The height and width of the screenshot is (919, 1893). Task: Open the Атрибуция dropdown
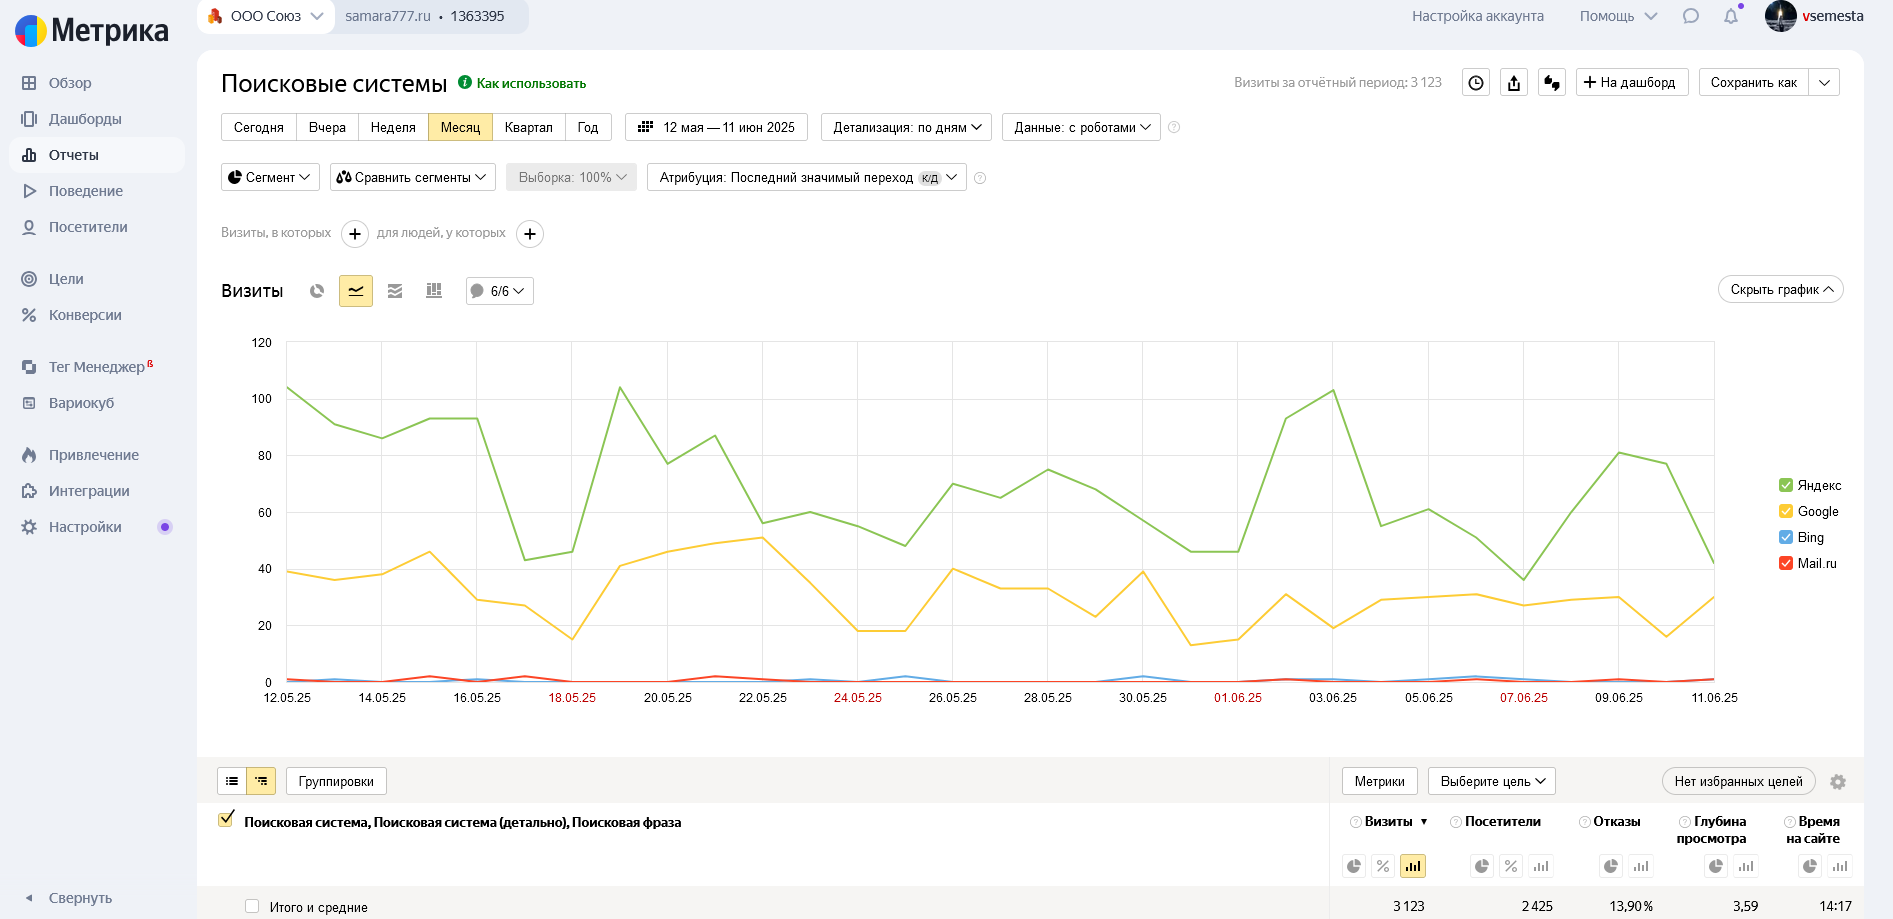pos(806,177)
